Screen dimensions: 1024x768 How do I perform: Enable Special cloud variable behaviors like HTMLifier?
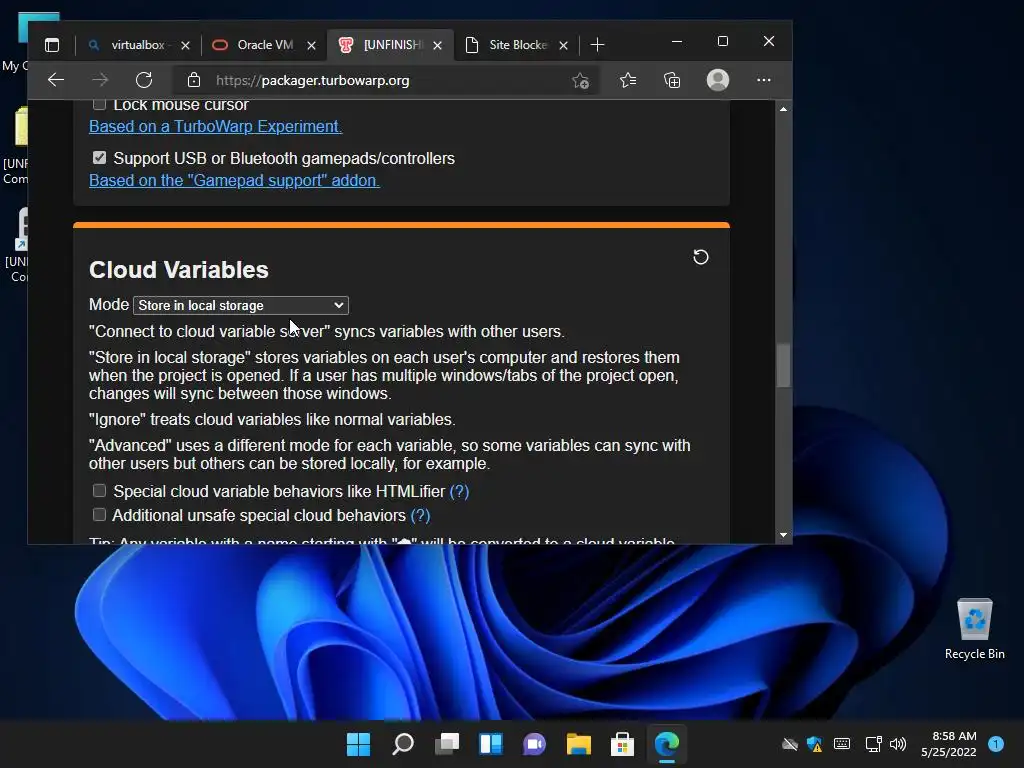(x=99, y=490)
